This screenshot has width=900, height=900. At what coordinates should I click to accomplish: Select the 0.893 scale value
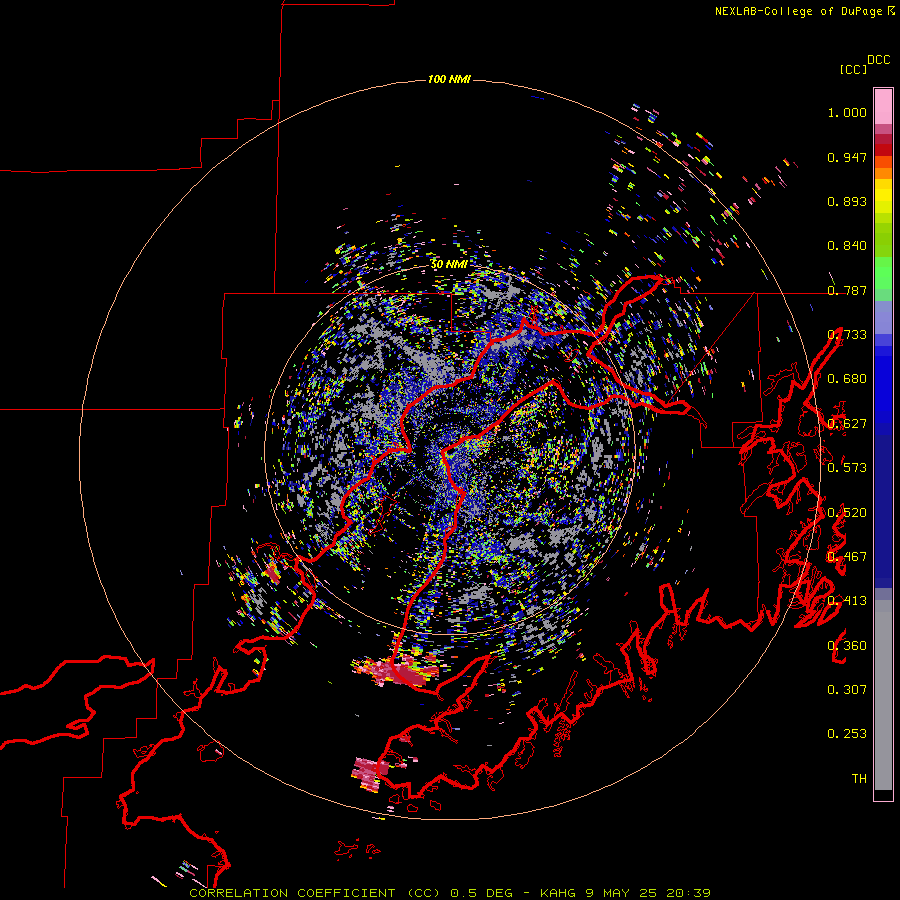tap(847, 201)
